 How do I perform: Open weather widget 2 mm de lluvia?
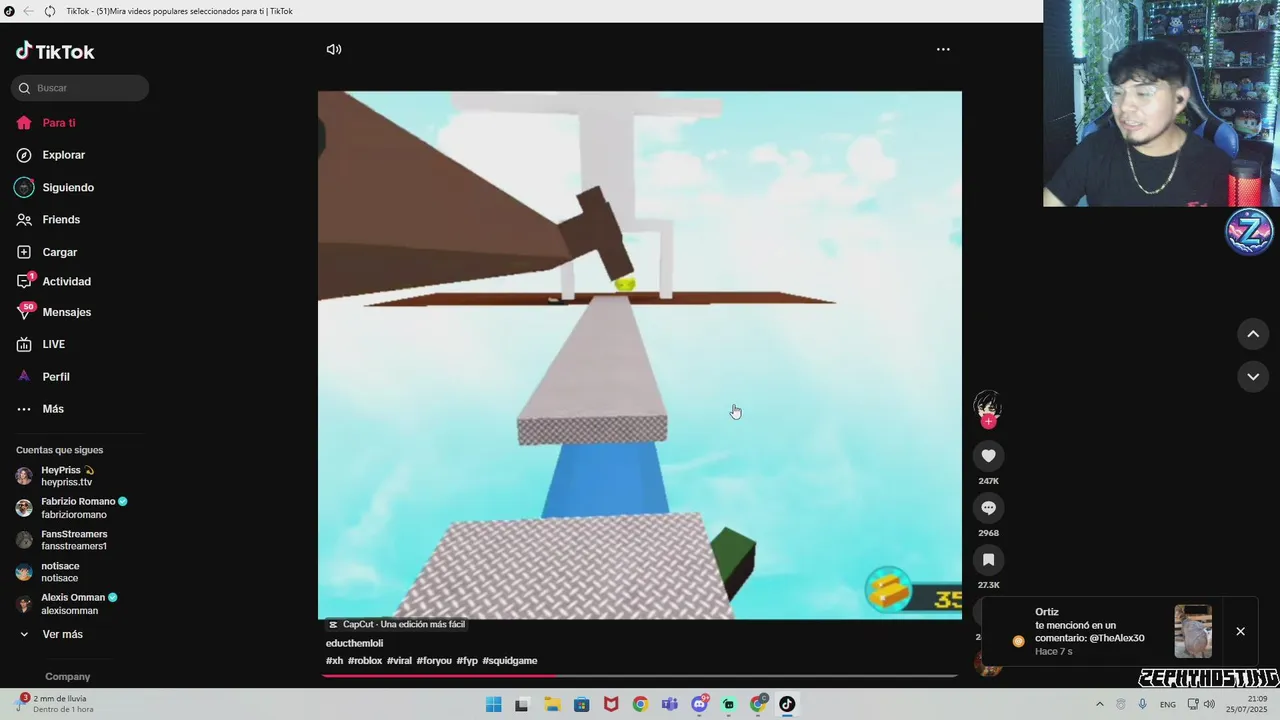[55, 704]
